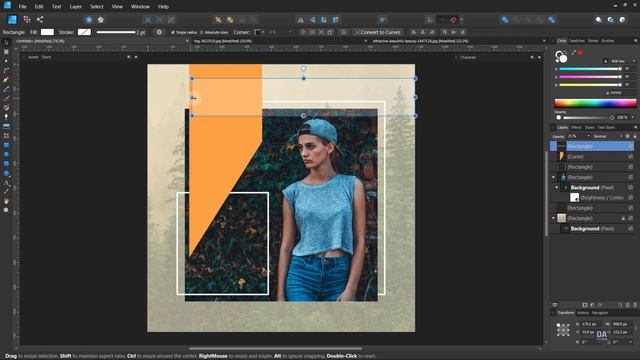The width and height of the screenshot is (640, 360).
Task: Open the File menu
Action: [22, 7]
